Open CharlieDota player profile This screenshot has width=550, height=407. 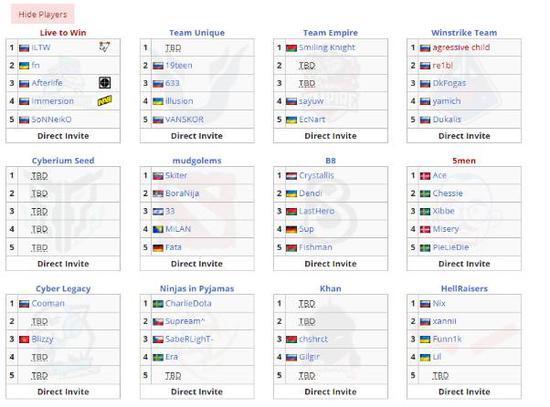click(x=188, y=303)
